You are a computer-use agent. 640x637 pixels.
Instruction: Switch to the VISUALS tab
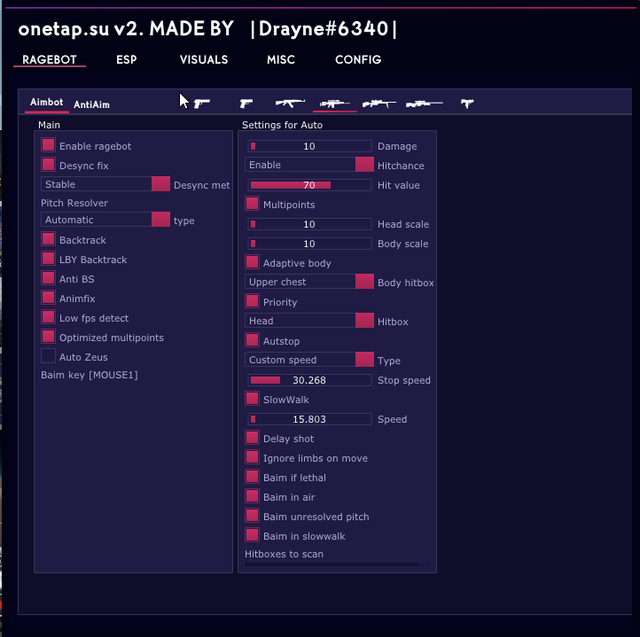203,60
